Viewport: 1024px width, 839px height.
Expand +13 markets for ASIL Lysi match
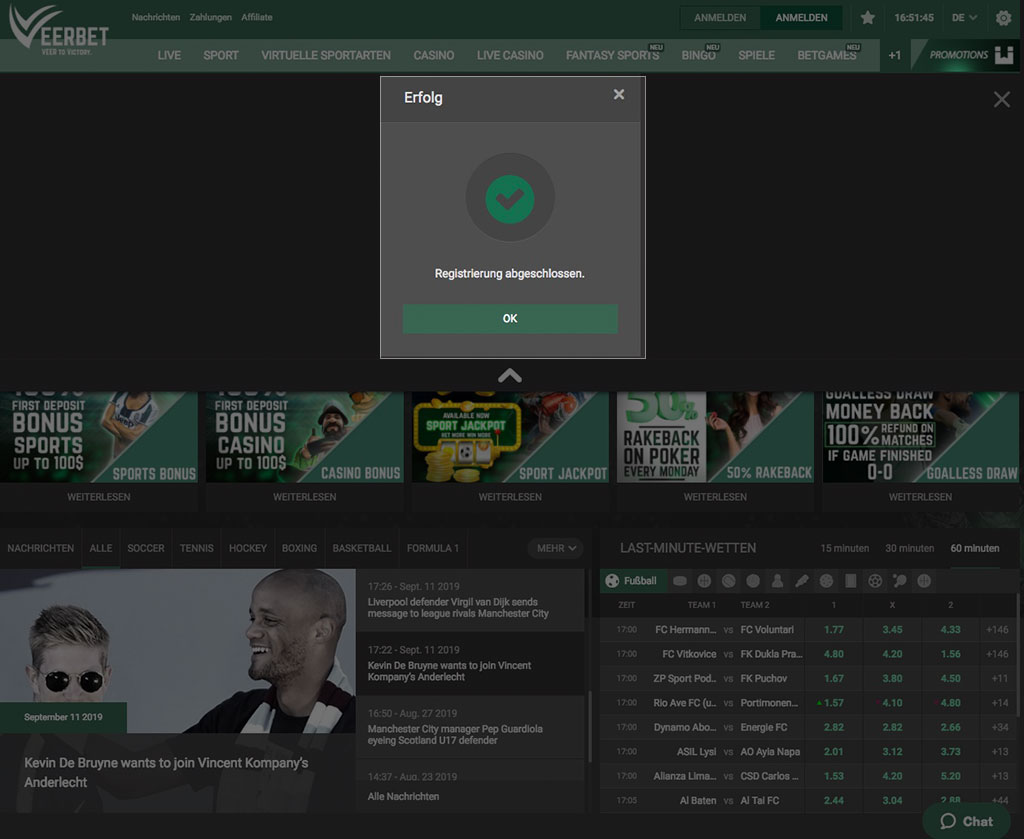pos(999,752)
